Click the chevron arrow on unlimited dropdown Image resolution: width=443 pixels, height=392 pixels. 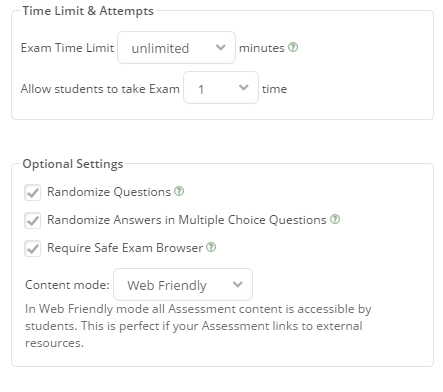point(220,48)
